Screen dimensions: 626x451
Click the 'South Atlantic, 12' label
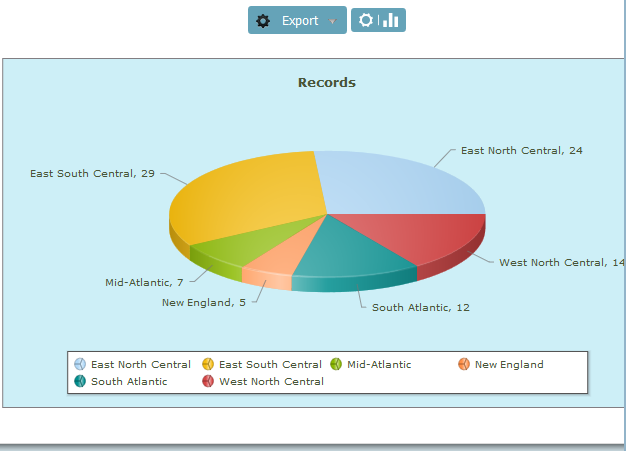coord(421,307)
